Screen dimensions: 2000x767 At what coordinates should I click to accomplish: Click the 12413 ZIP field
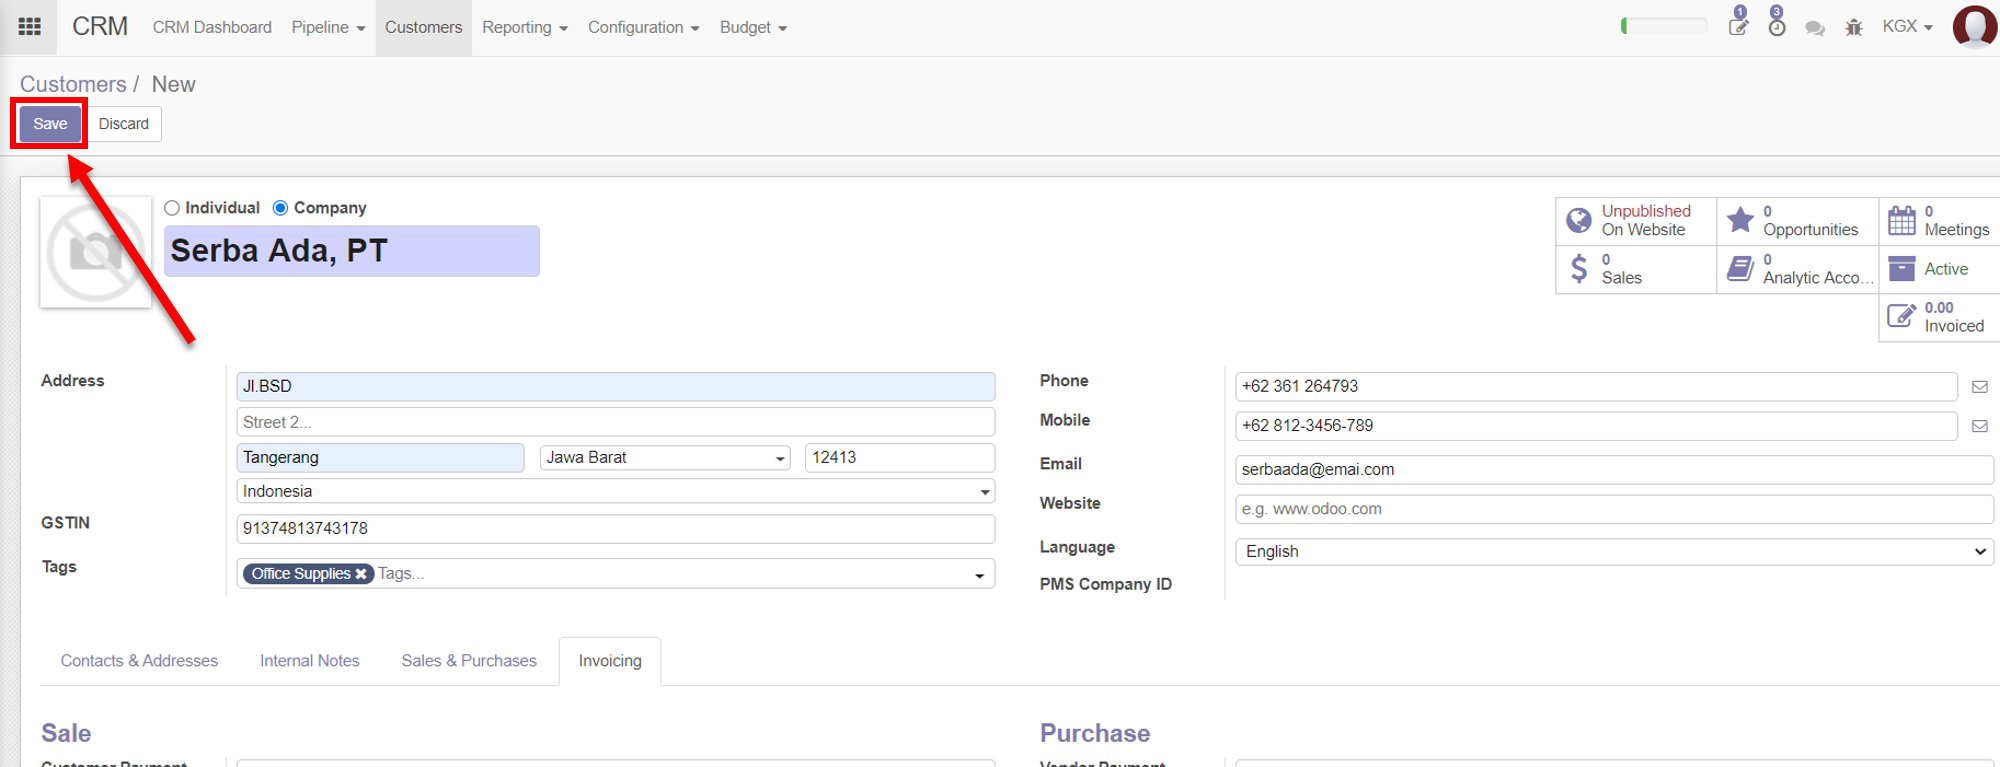click(900, 458)
